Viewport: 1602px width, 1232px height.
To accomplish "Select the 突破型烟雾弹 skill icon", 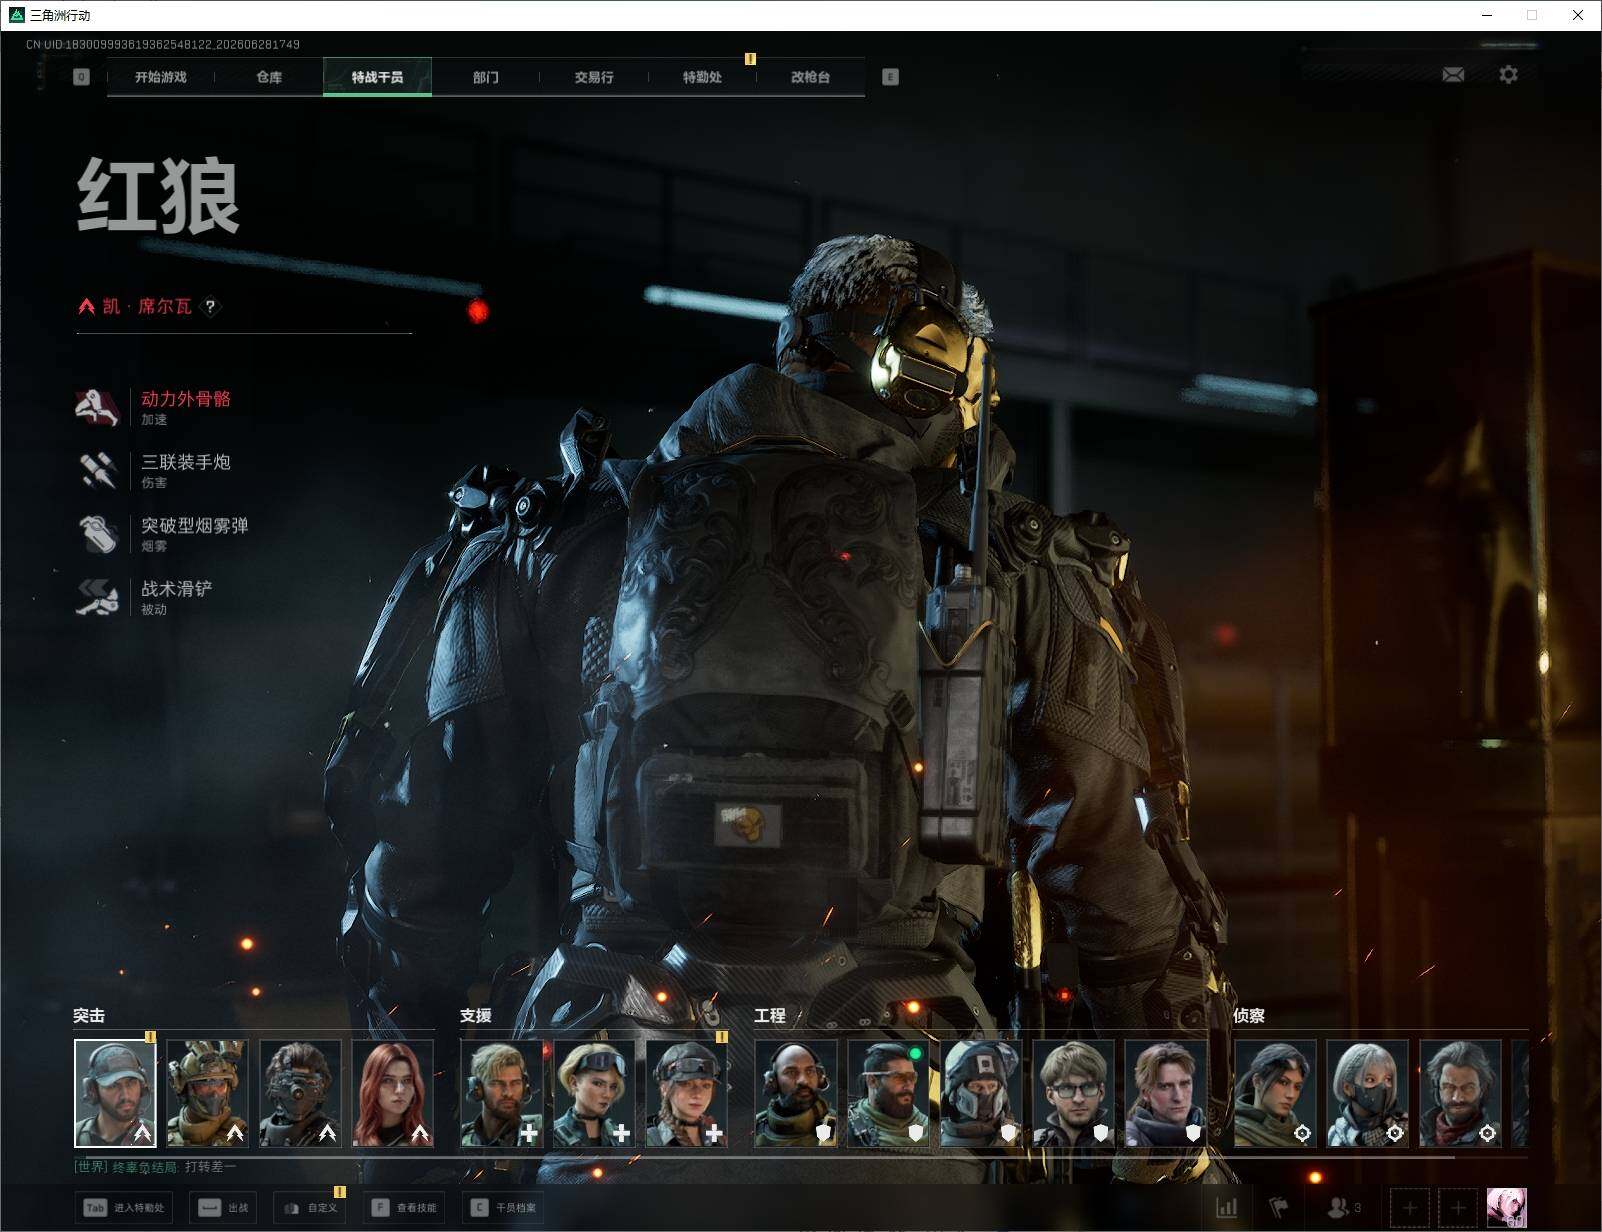I will click(x=97, y=534).
